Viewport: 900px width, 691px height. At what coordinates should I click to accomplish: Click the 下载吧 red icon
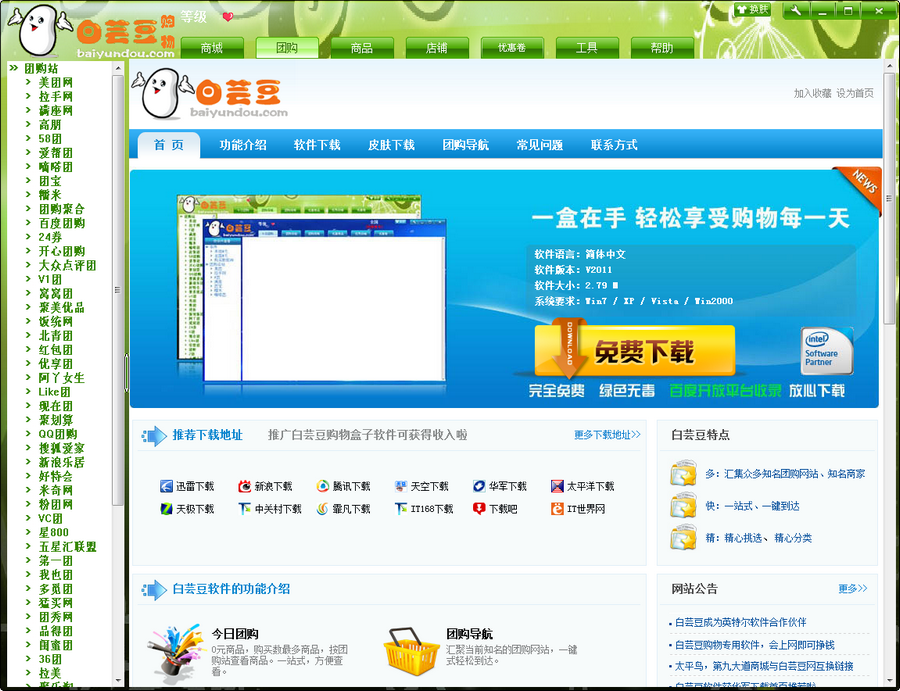pos(479,508)
